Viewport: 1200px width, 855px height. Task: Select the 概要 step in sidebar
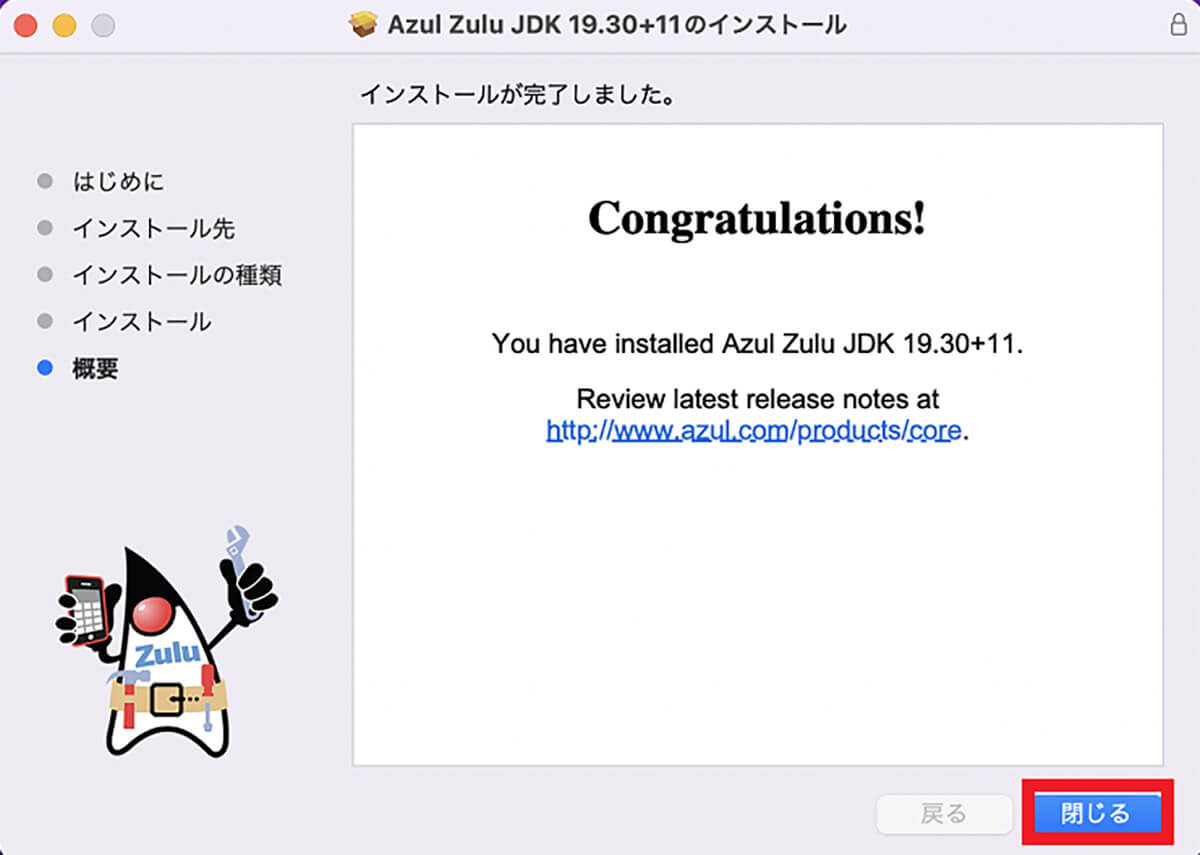95,368
